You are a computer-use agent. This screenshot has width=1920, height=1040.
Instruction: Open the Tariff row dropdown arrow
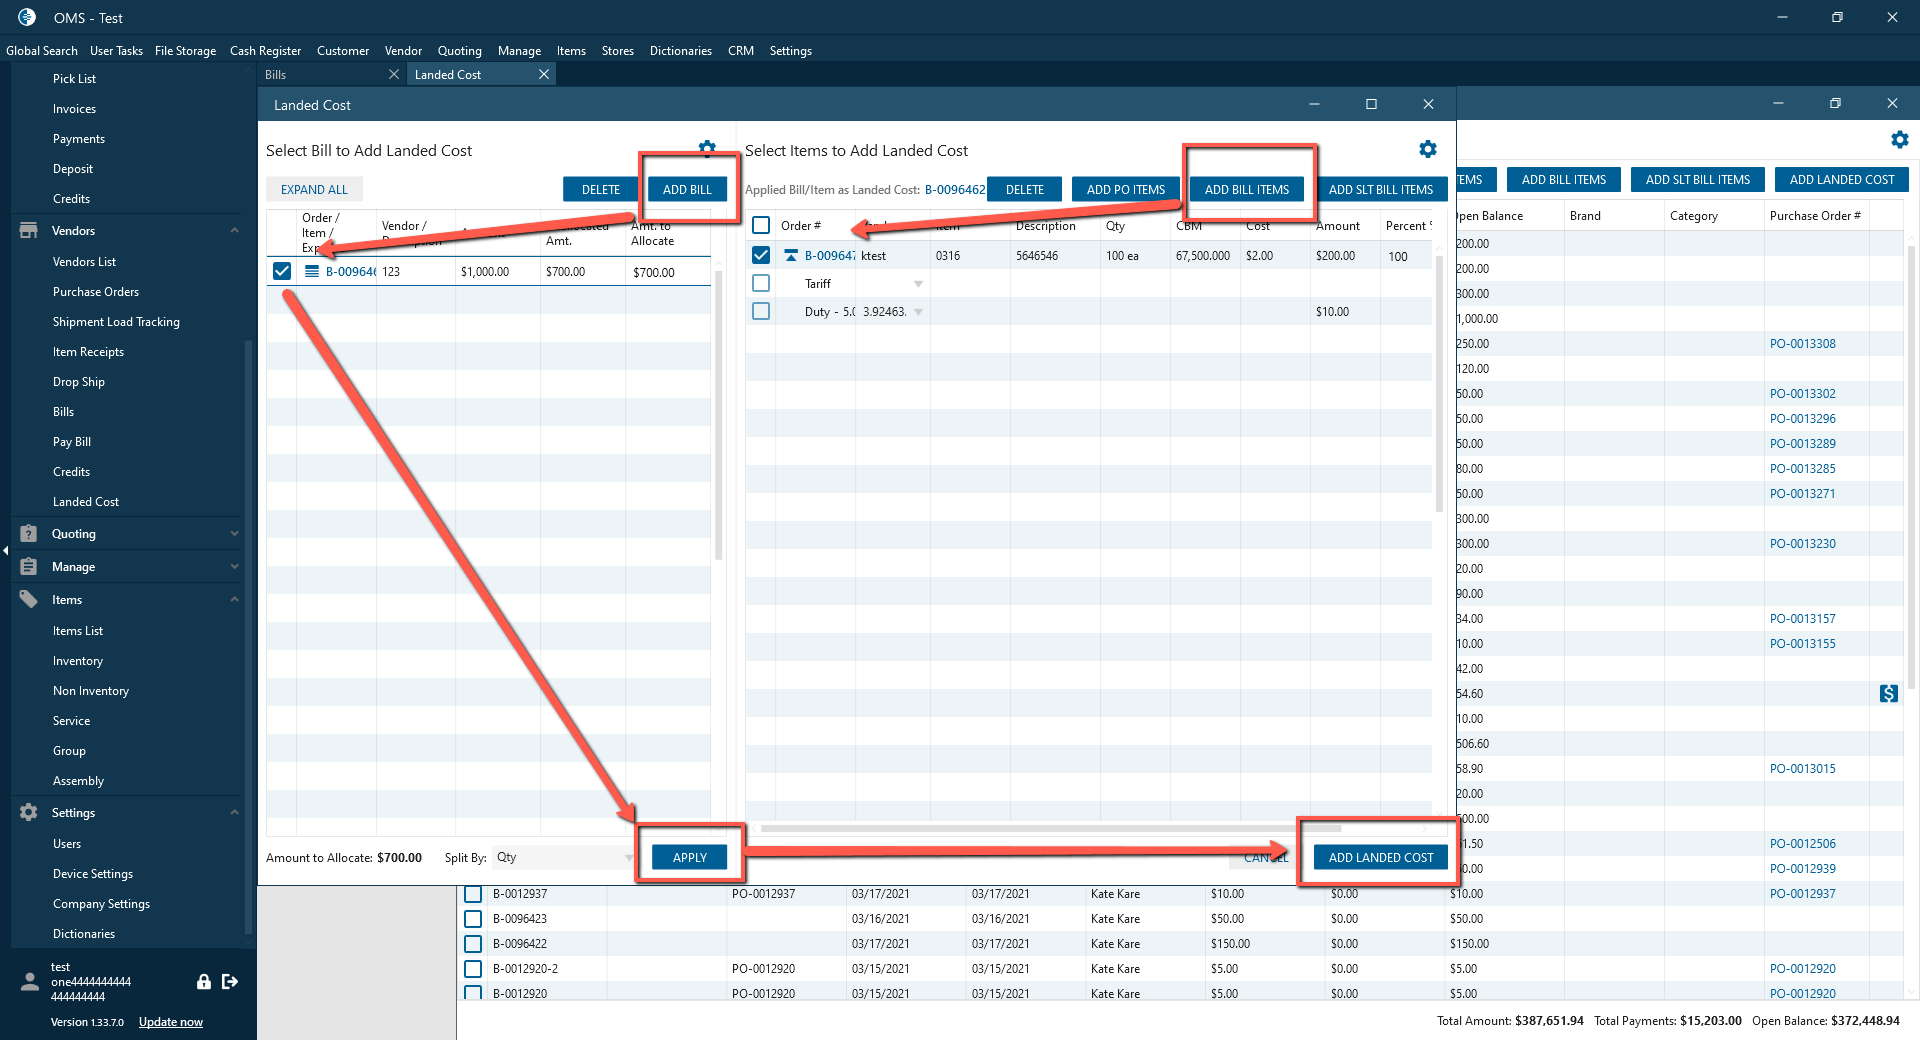[918, 284]
